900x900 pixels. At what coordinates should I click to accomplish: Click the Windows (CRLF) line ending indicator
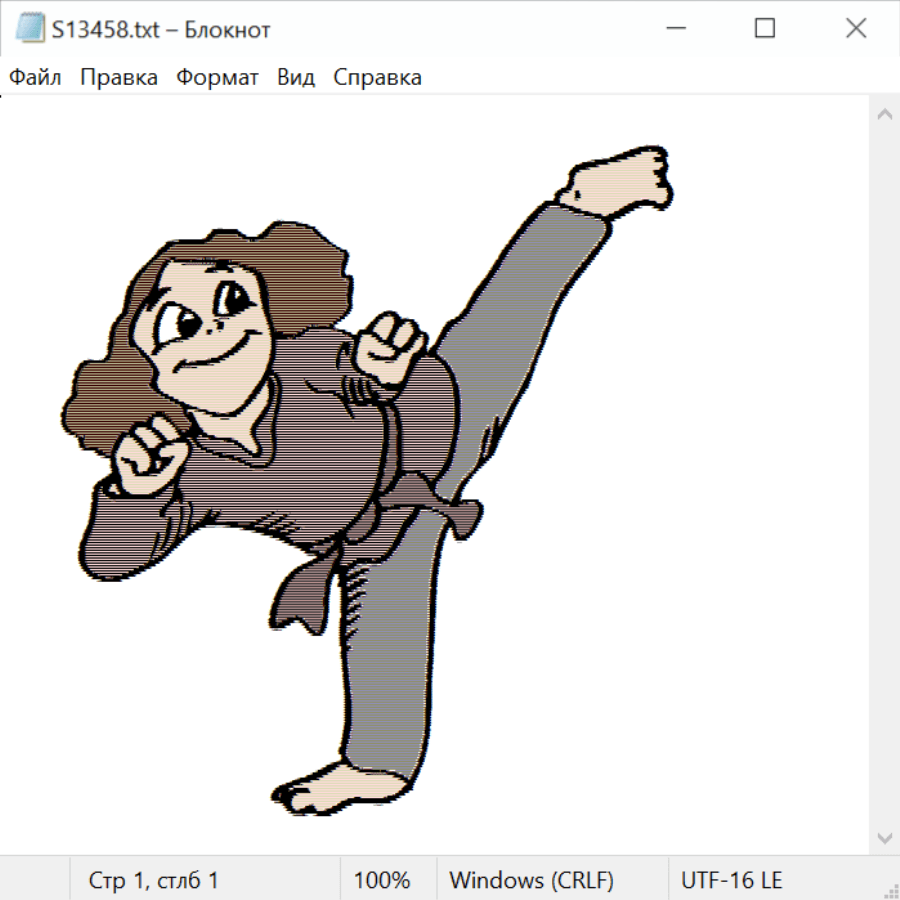[531, 880]
